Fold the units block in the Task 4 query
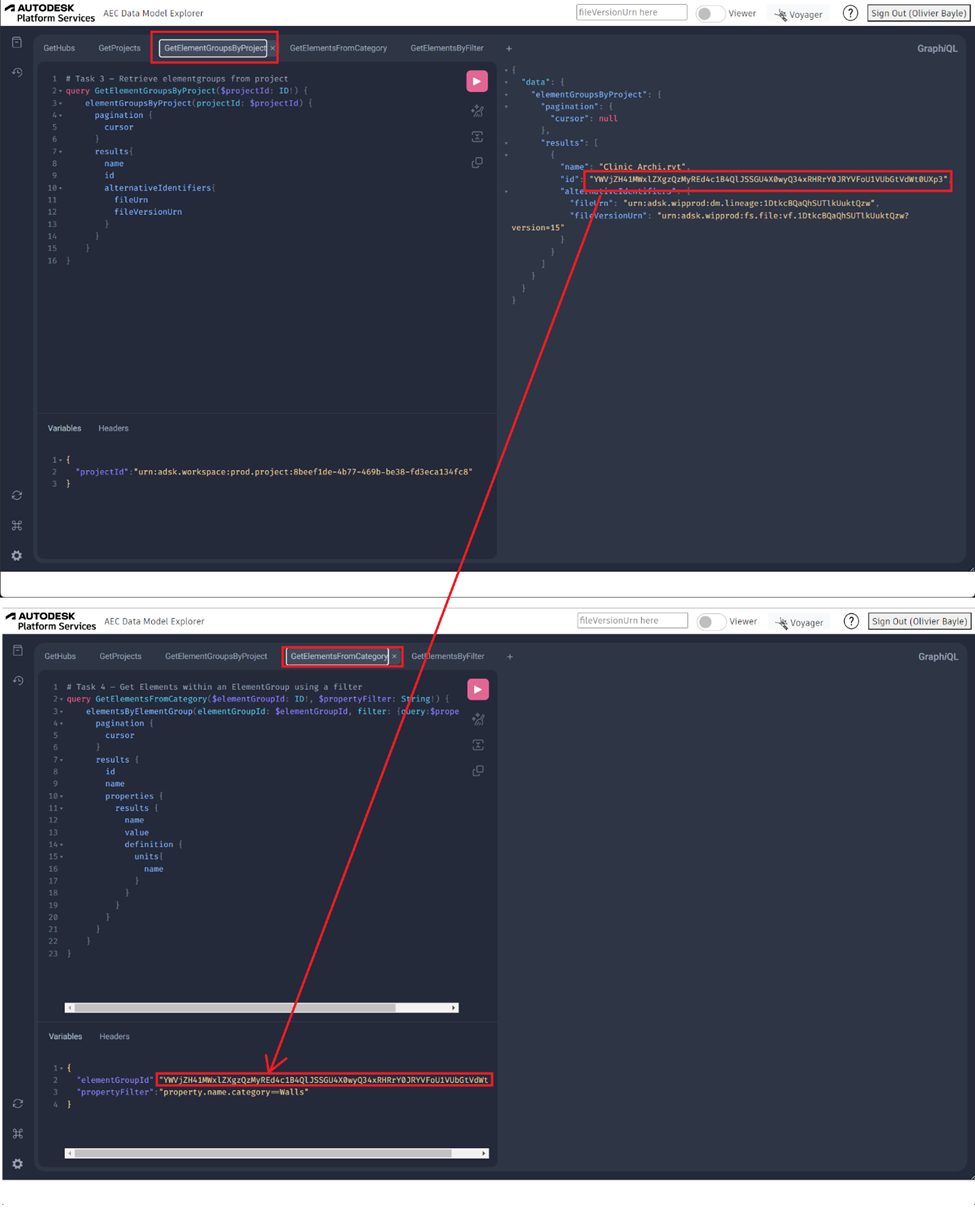 [61, 857]
